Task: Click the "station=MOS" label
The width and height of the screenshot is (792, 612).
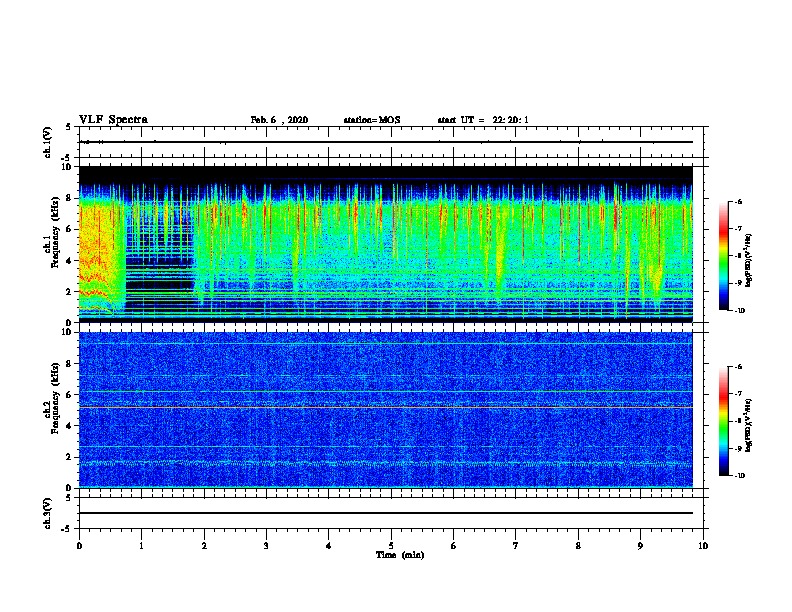Action: point(372,120)
